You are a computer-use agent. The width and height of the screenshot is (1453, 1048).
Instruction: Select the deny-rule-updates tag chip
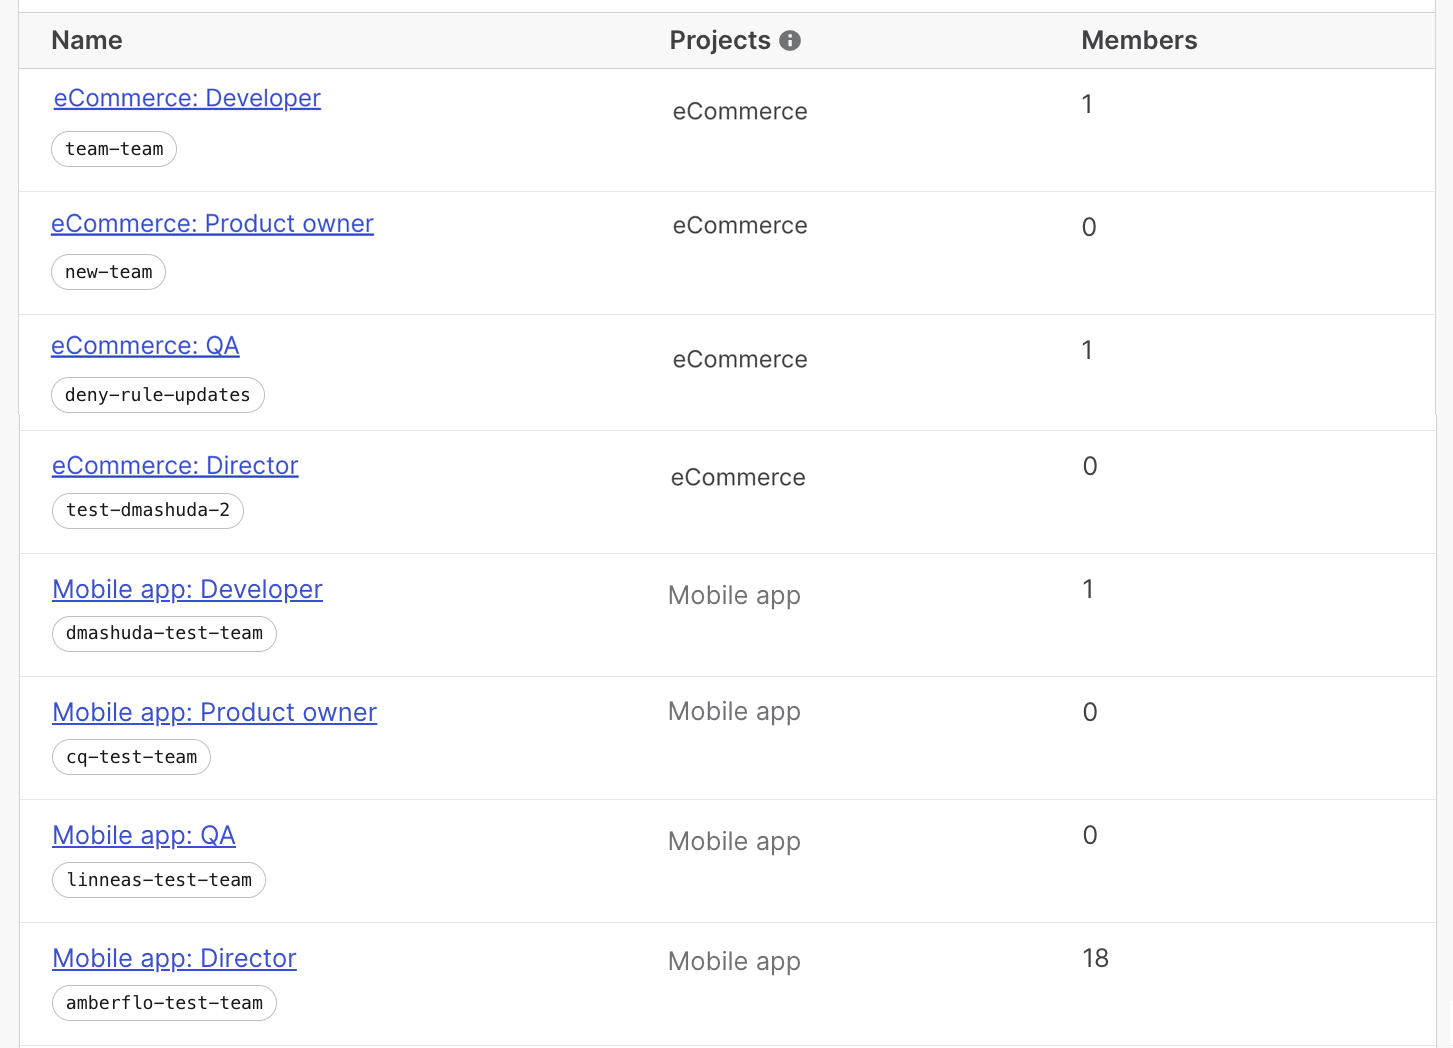tap(157, 394)
